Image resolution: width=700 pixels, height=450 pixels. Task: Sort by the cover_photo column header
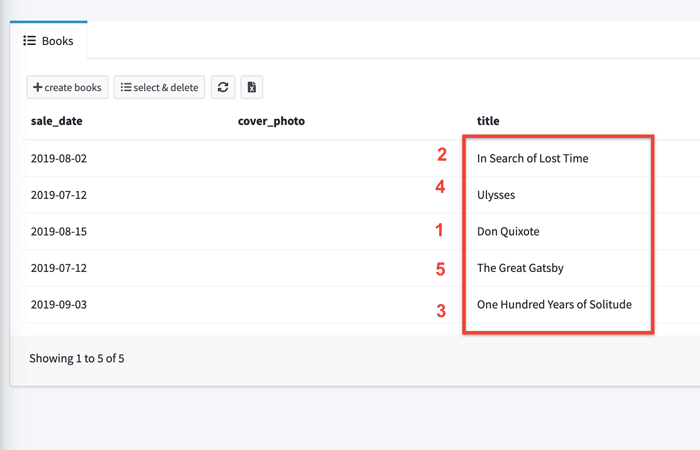(271, 121)
